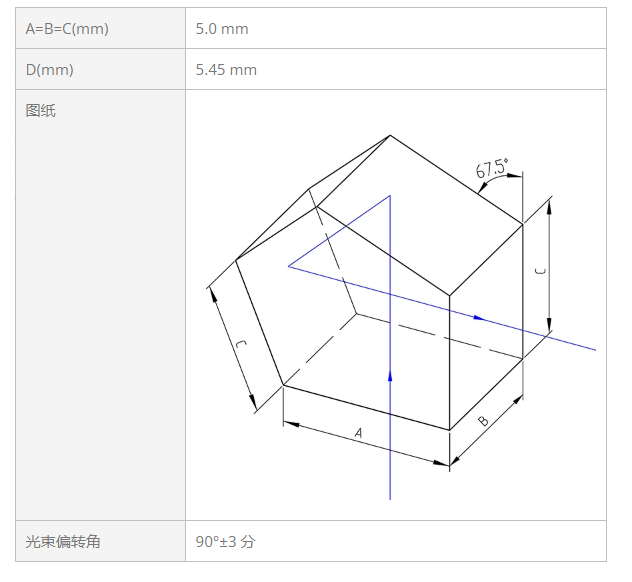Select the 90°±3 分 value
Screen dimensions: 632x582
pyautogui.click(x=225, y=541)
